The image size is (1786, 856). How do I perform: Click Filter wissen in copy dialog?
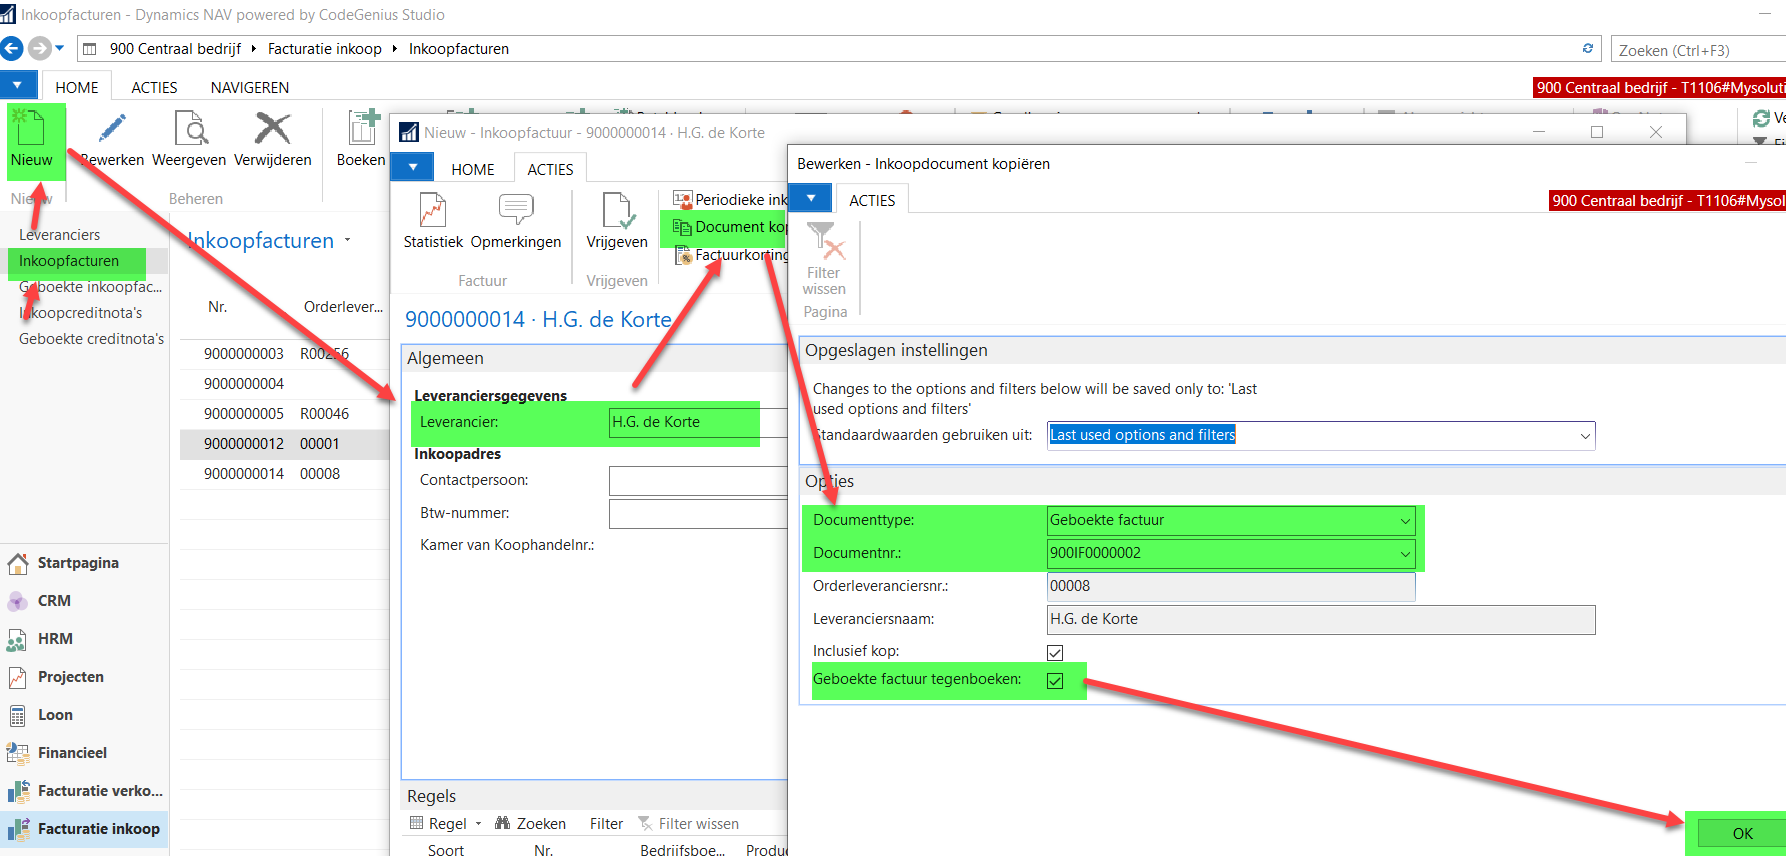point(824,259)
